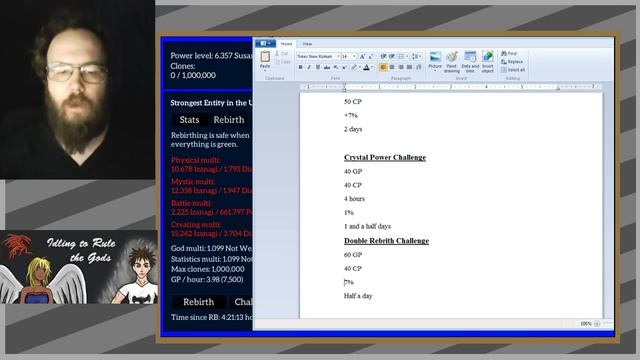Image resolution: width=640 pixels, height=360 pixels.
Task: Open the Paste options dropdown arrow
Action: (265, 70)
